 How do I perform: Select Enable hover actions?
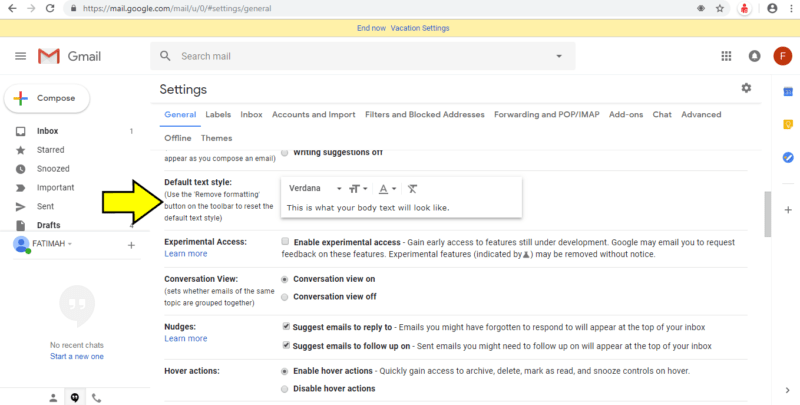point(285,371)
